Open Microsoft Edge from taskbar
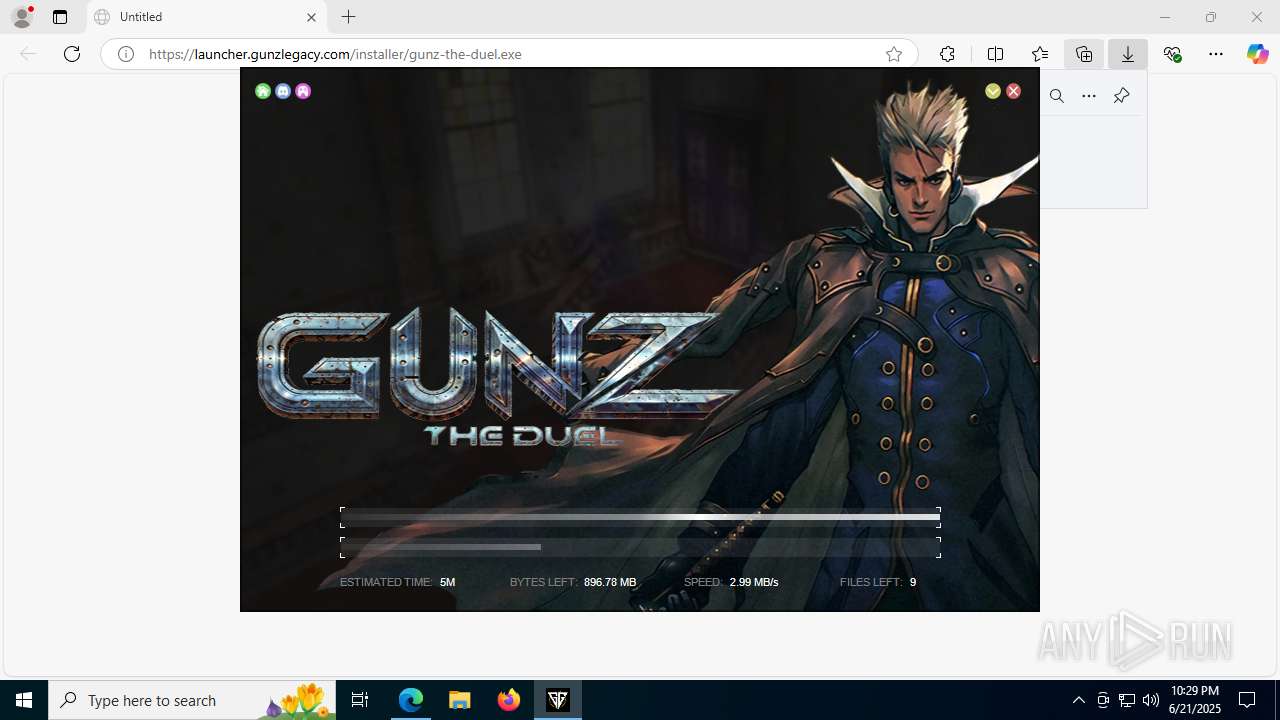This screenshot has width=1280, height=720. 411,700
